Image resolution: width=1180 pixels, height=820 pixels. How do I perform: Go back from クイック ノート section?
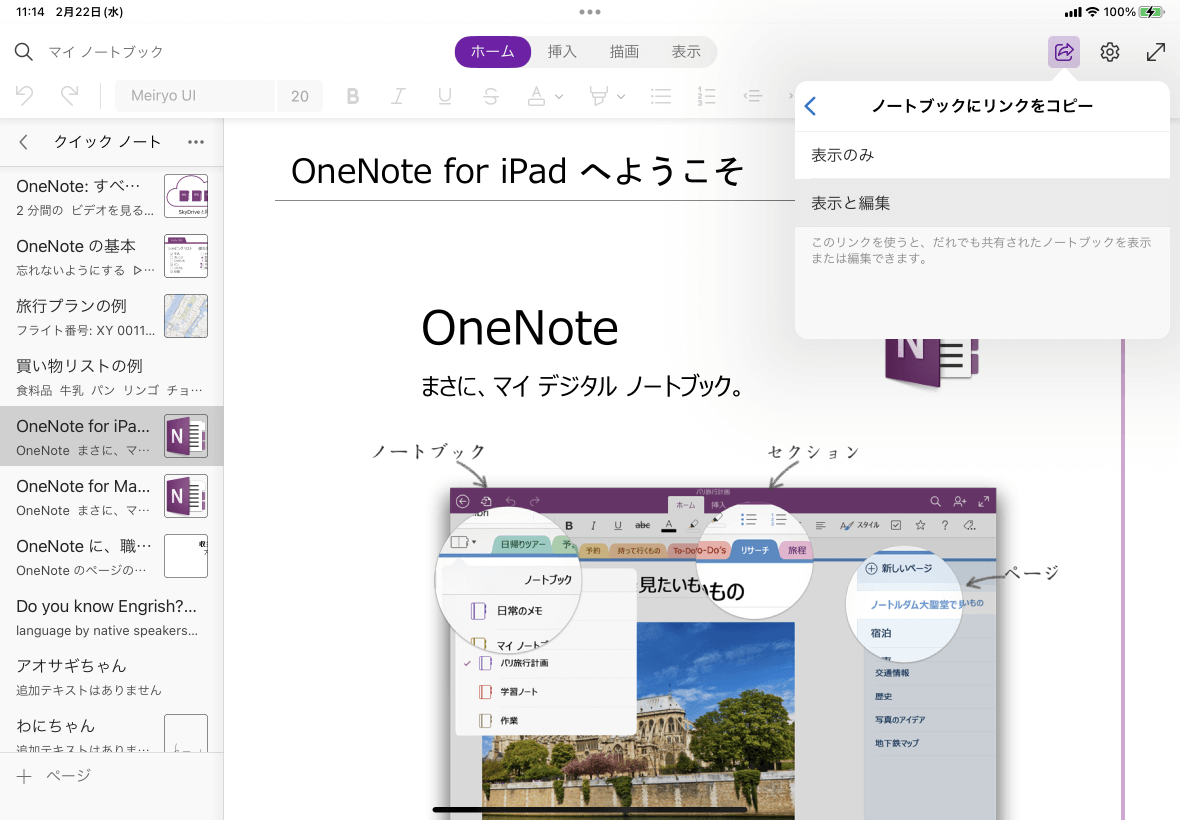coord(23,142)
